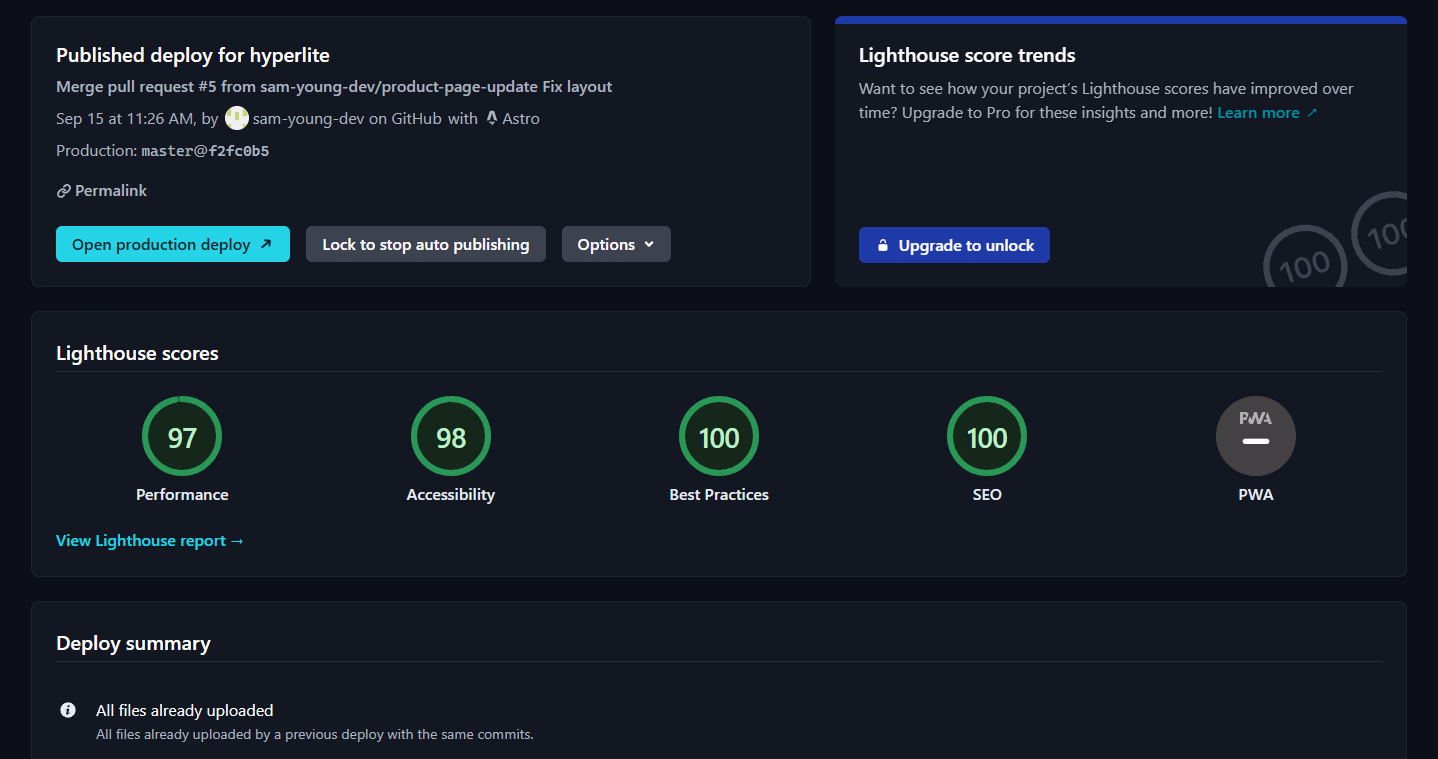Follow the Learn more link

tap(1267, 112)
